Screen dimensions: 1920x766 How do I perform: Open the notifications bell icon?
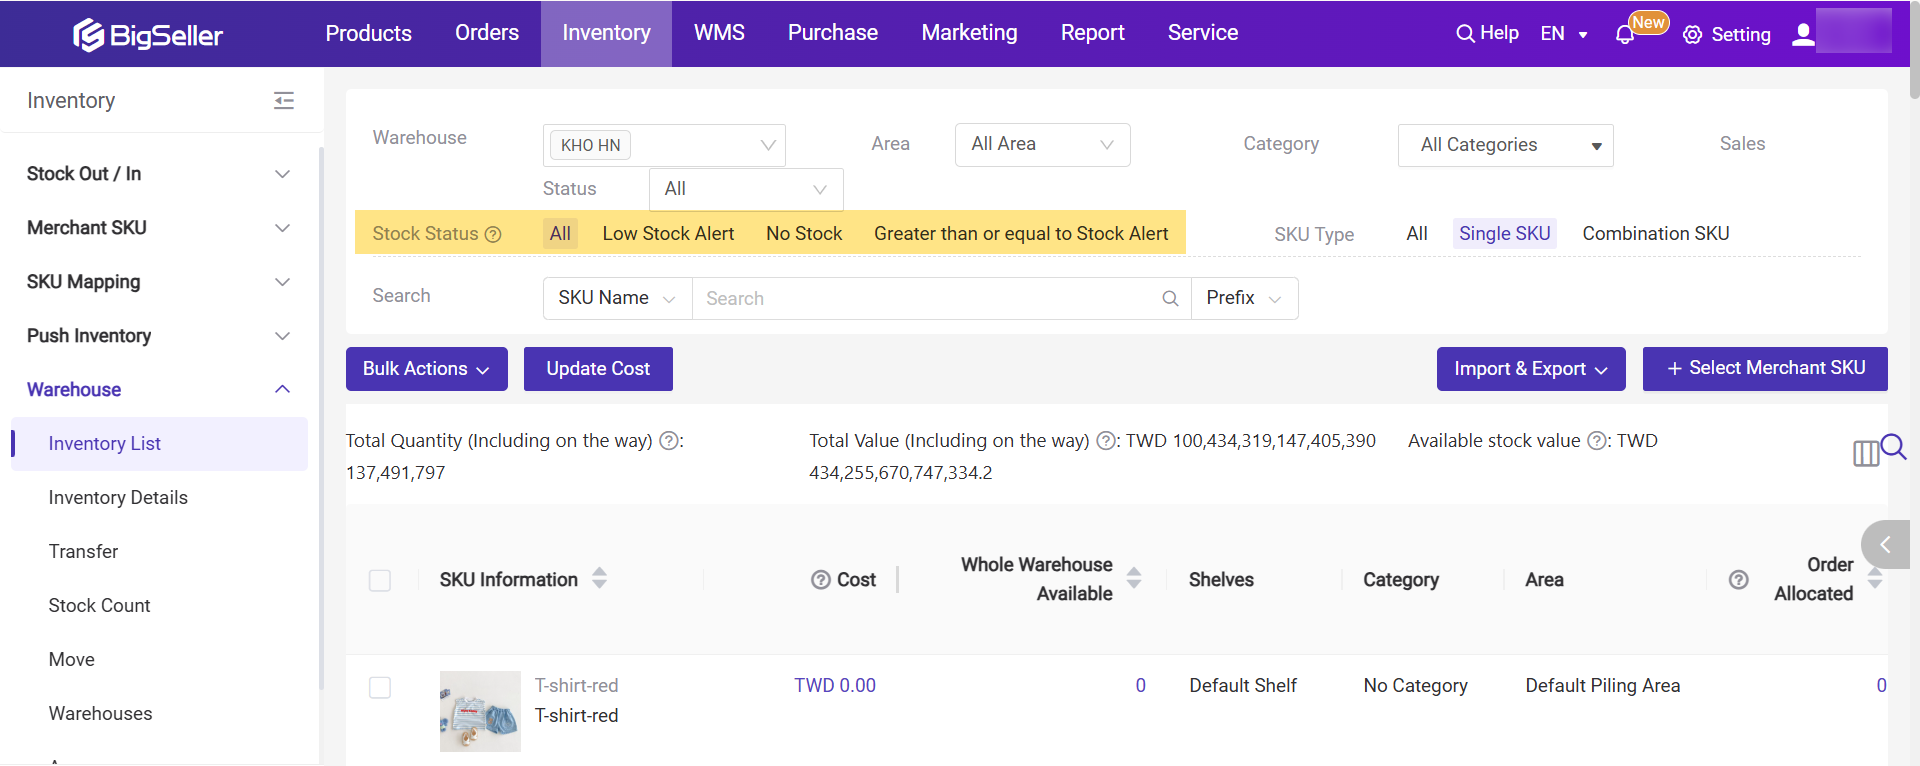[x=1625, y=35]
